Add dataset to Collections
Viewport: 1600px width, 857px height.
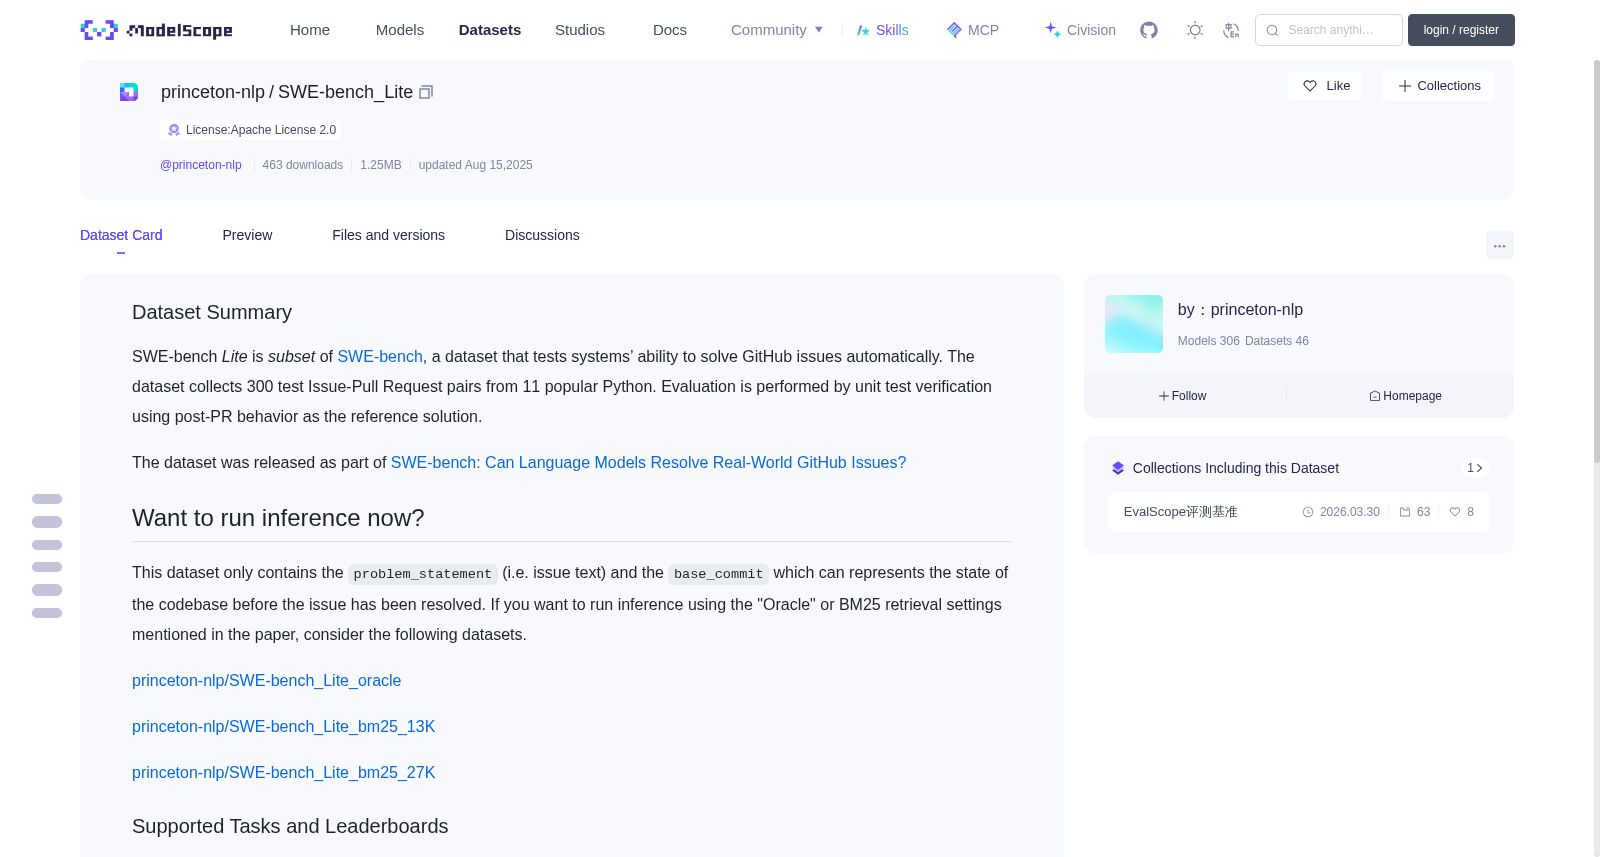coord(1438,86)
